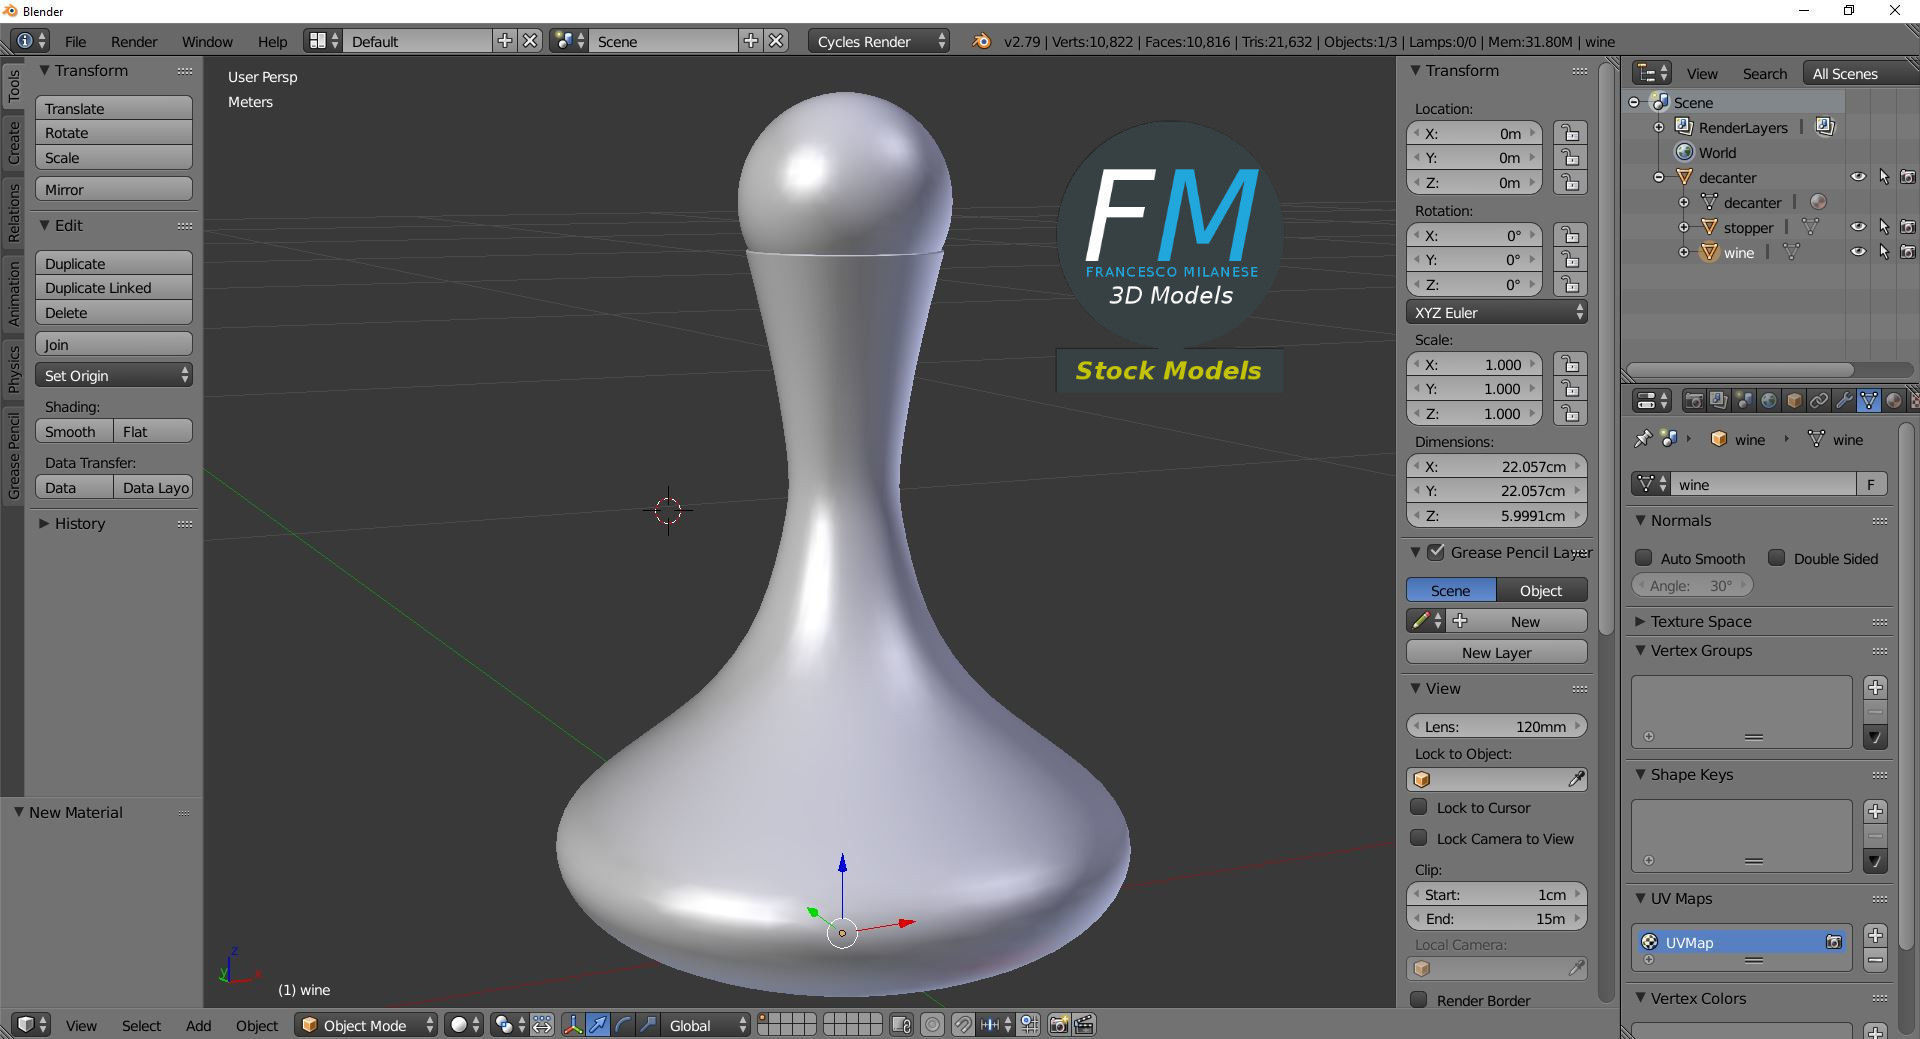Click the New Layer button
Screen dimensions: 1920x1039
tap(1496, 652)
